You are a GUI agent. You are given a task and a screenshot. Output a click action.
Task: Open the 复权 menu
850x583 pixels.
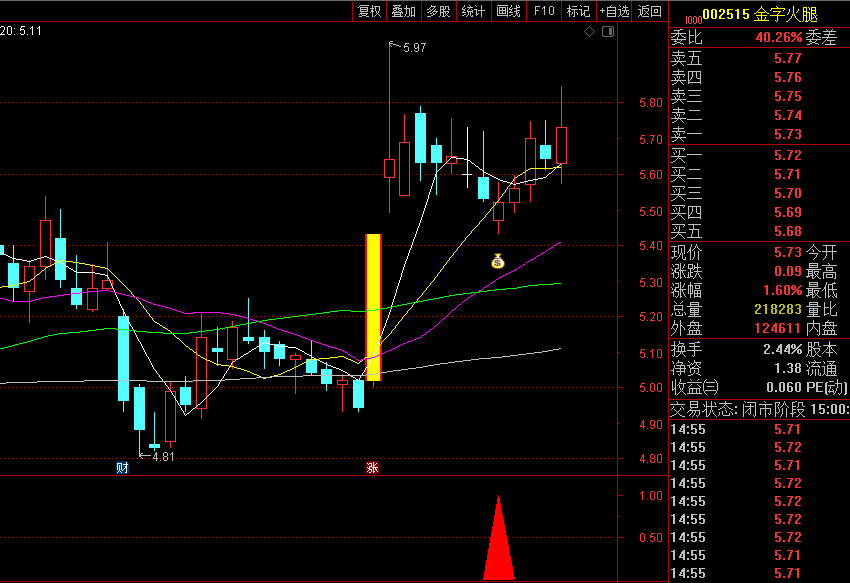pyautogui.click(x=370, y=11)
